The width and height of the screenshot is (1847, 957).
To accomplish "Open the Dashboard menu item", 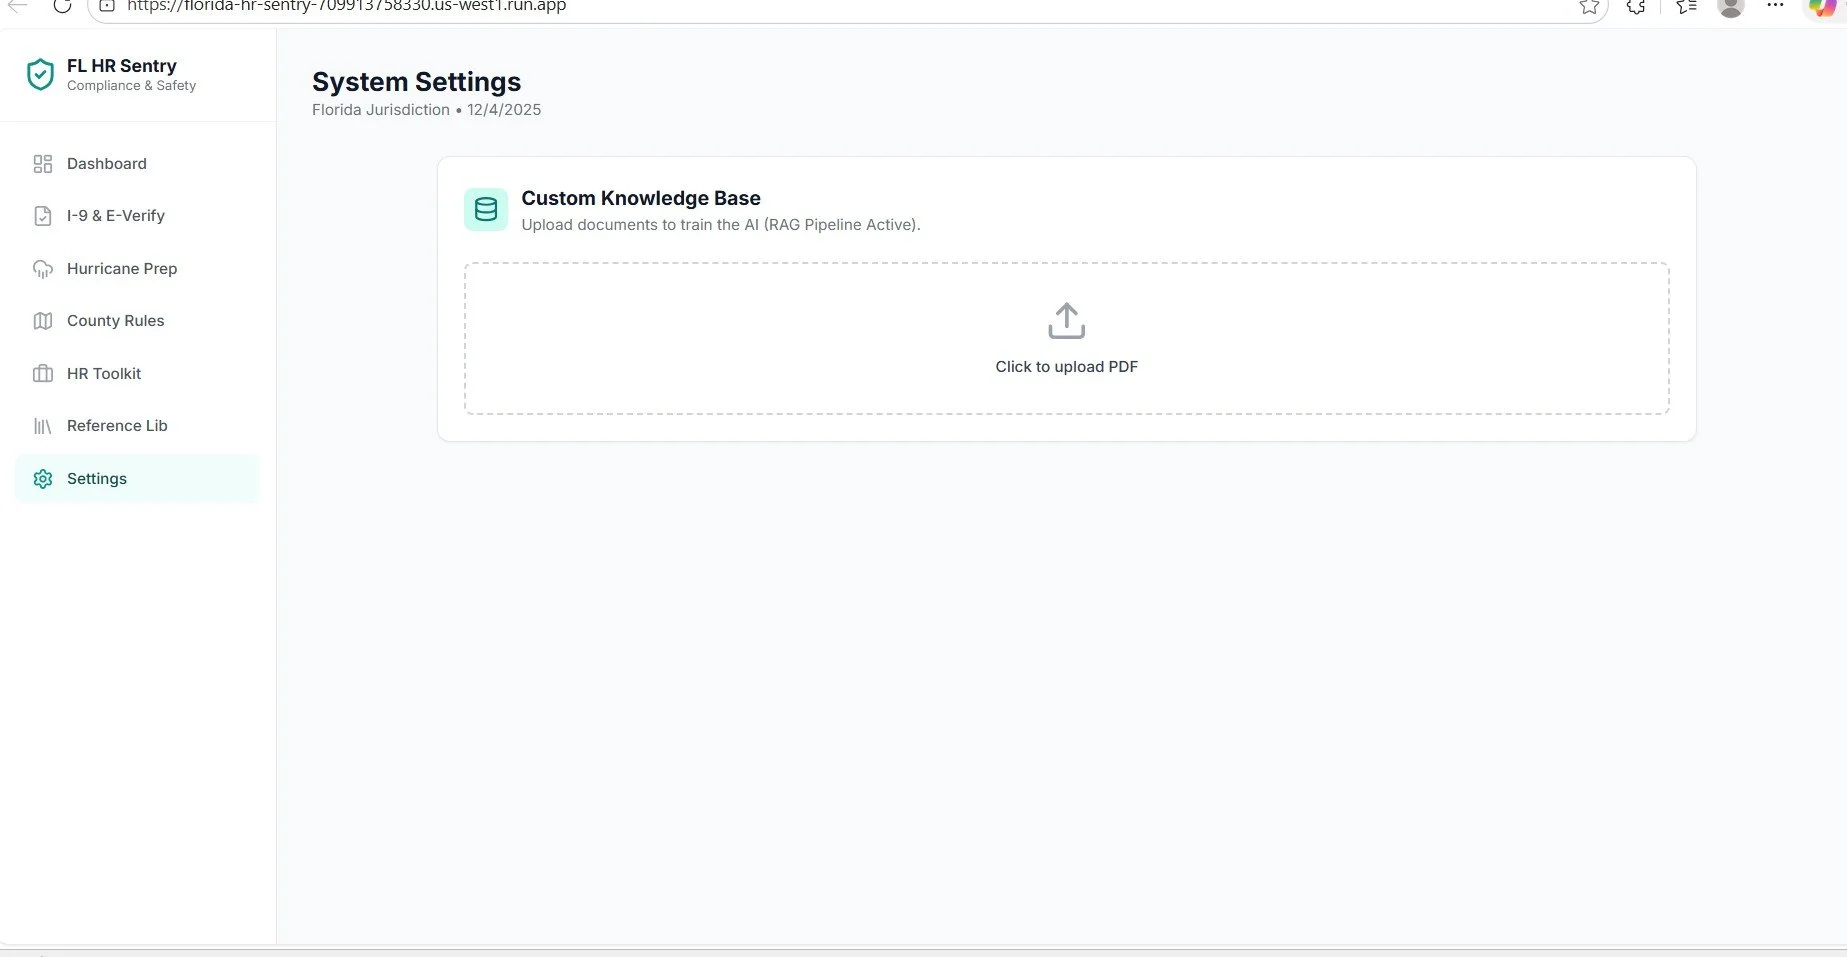I will click(x=137, y=164).
